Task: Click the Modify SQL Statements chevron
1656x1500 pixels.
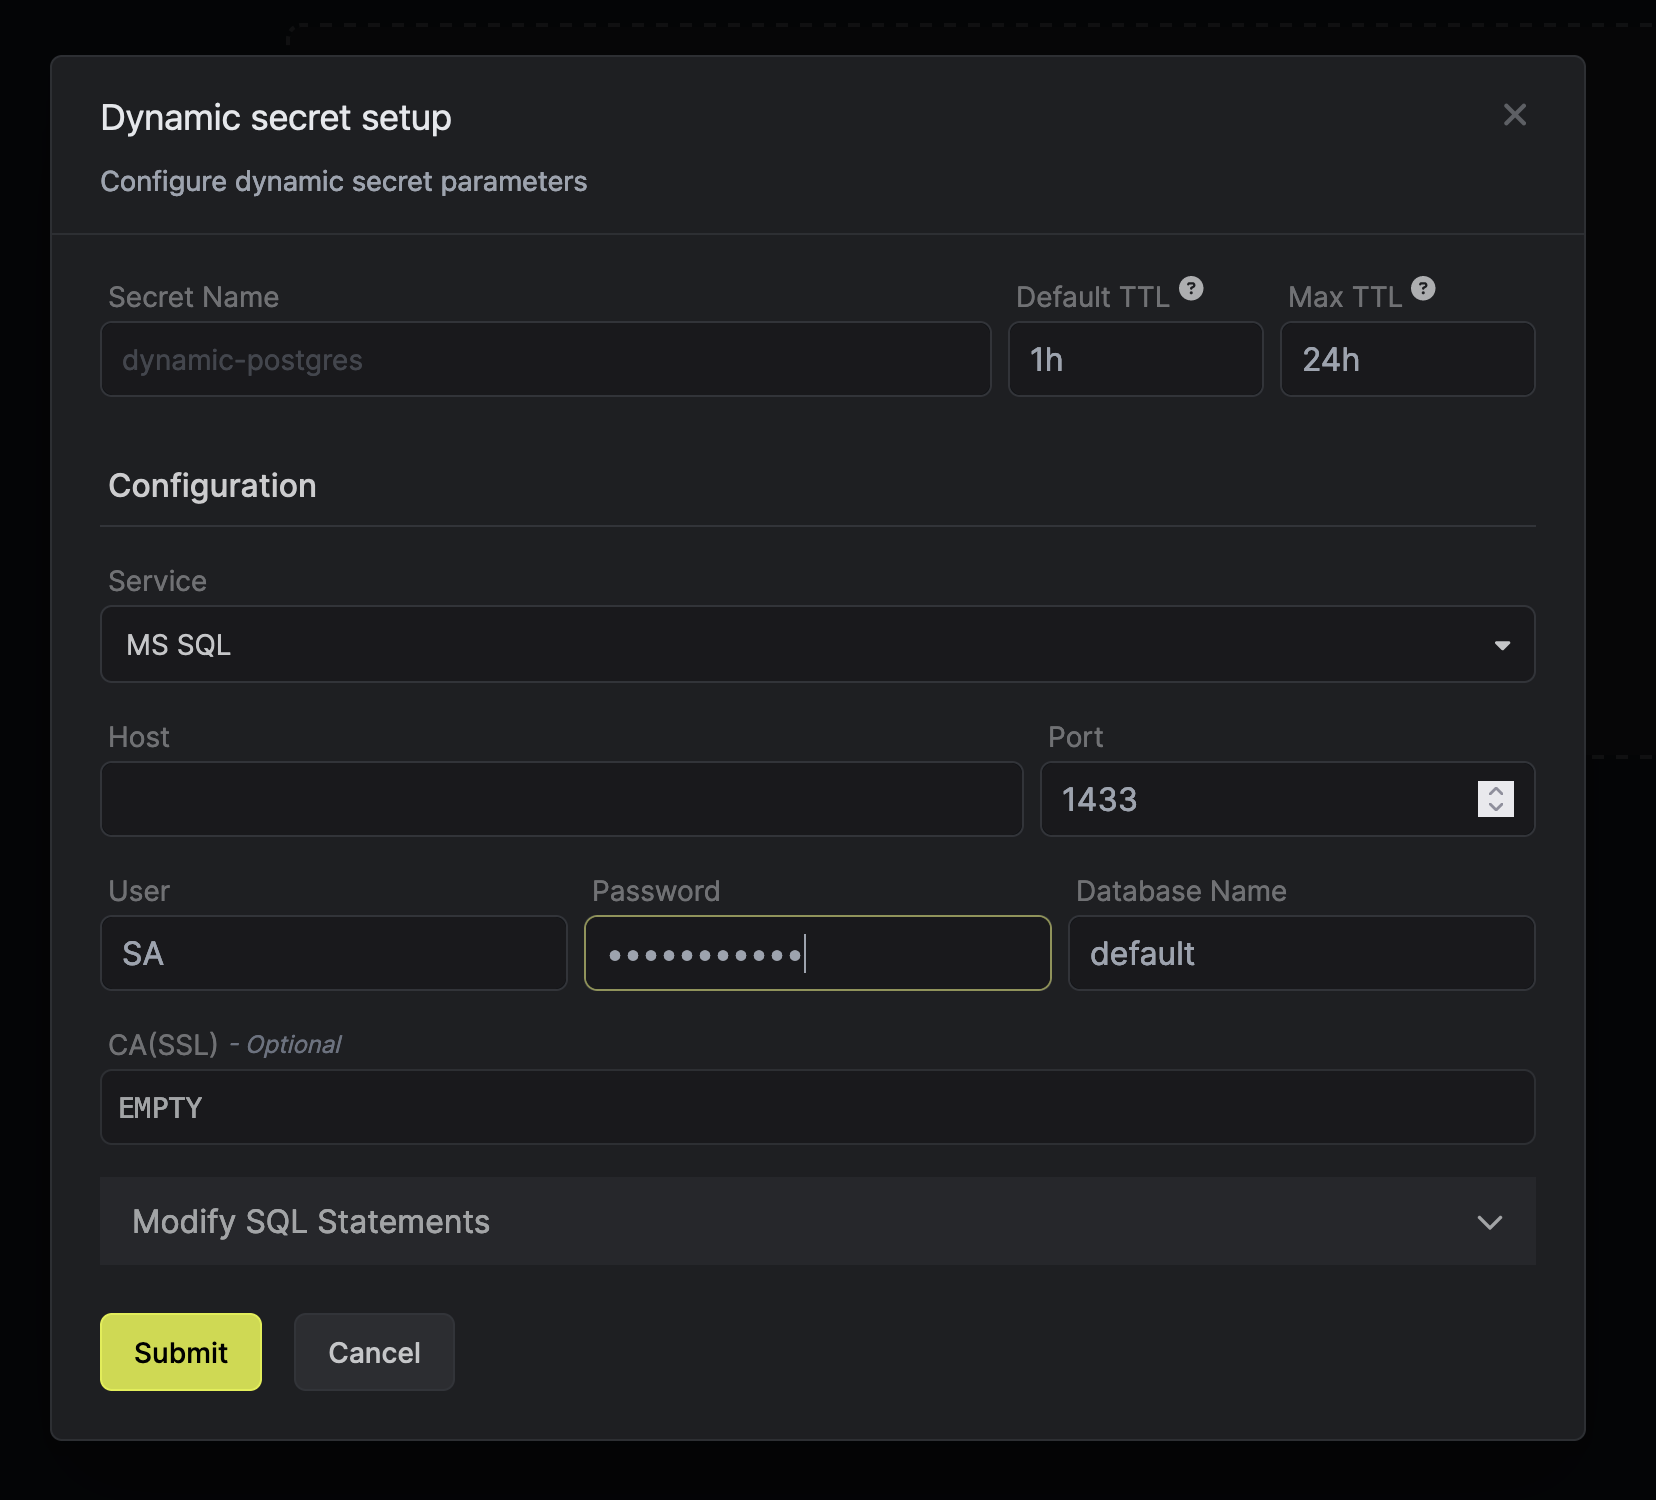Action: point(1490,1222)
